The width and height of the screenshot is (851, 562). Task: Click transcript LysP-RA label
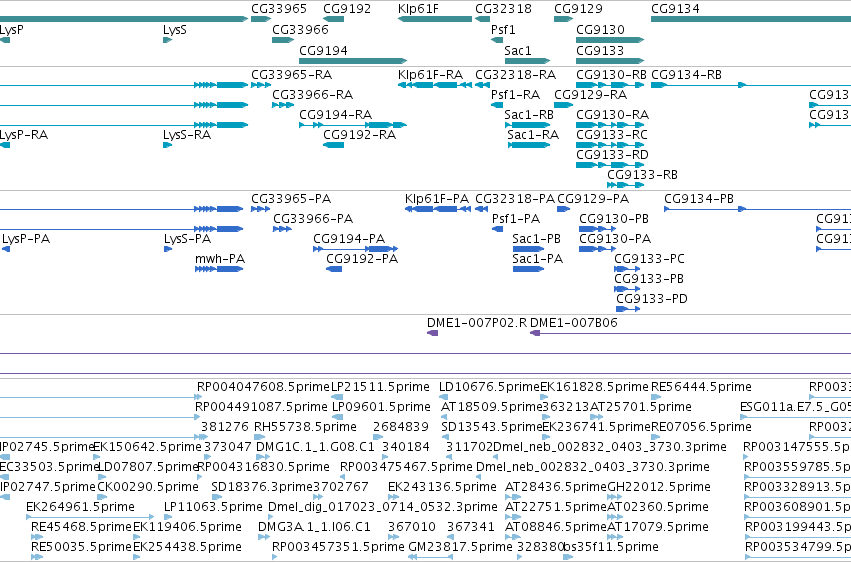coord(24,135)
